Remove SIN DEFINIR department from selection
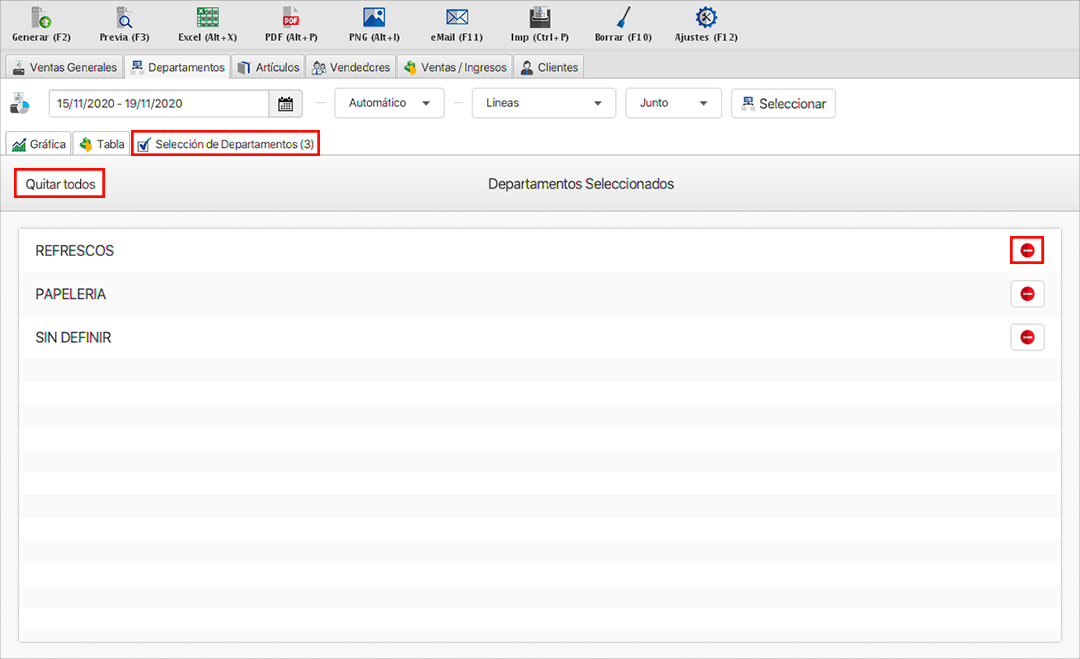This screenshot has width=1080, height=659. tap(1027, 338)
